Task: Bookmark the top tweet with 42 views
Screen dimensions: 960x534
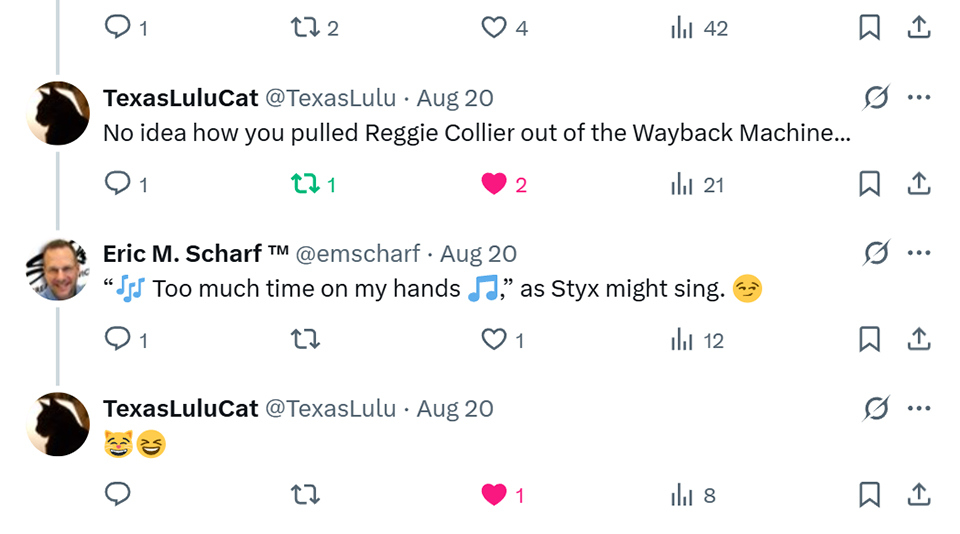Action: tap(869, 28)
